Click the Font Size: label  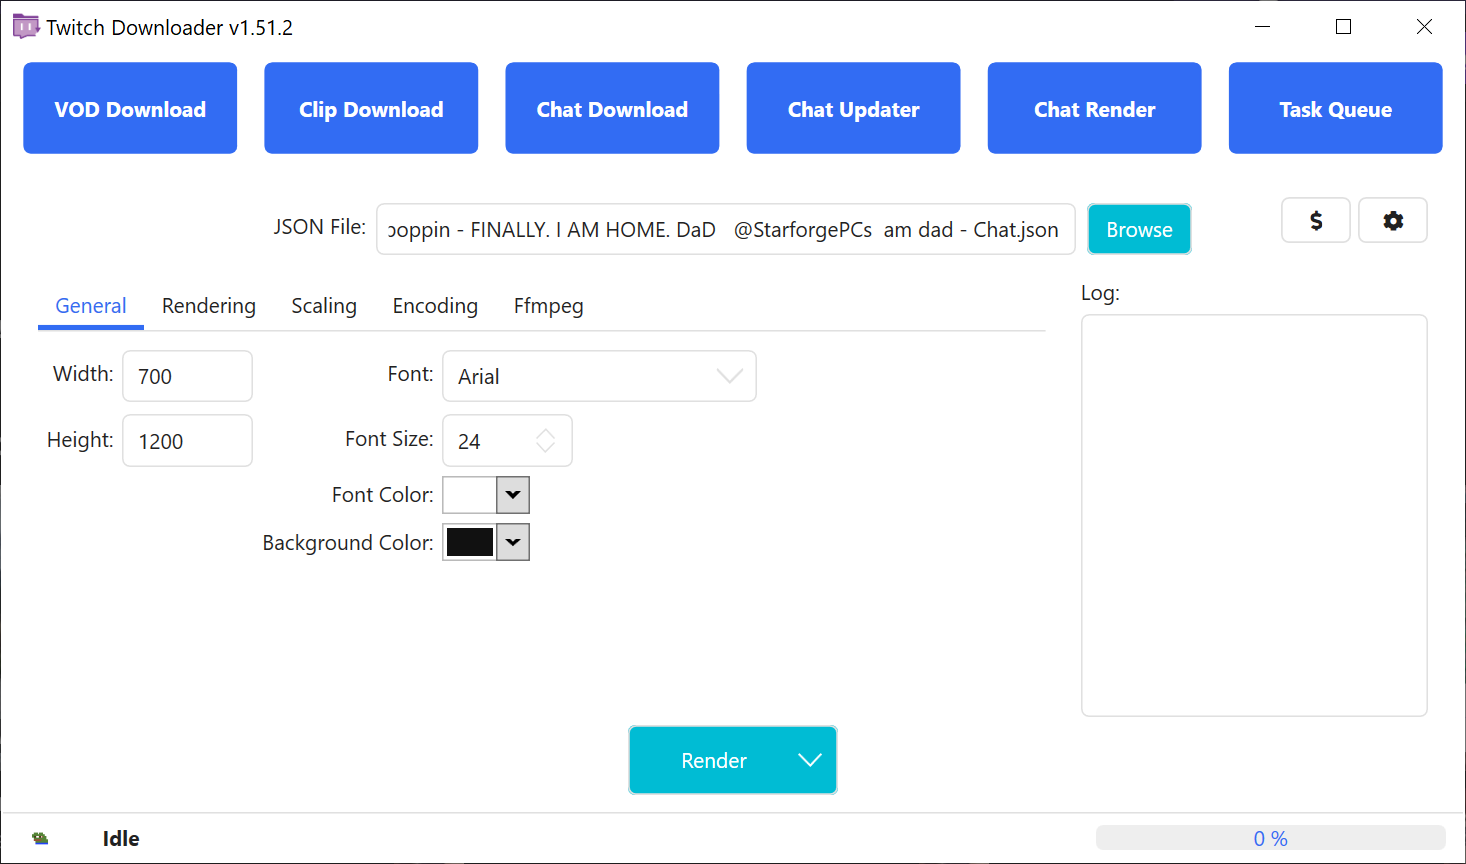coord(389,439)
